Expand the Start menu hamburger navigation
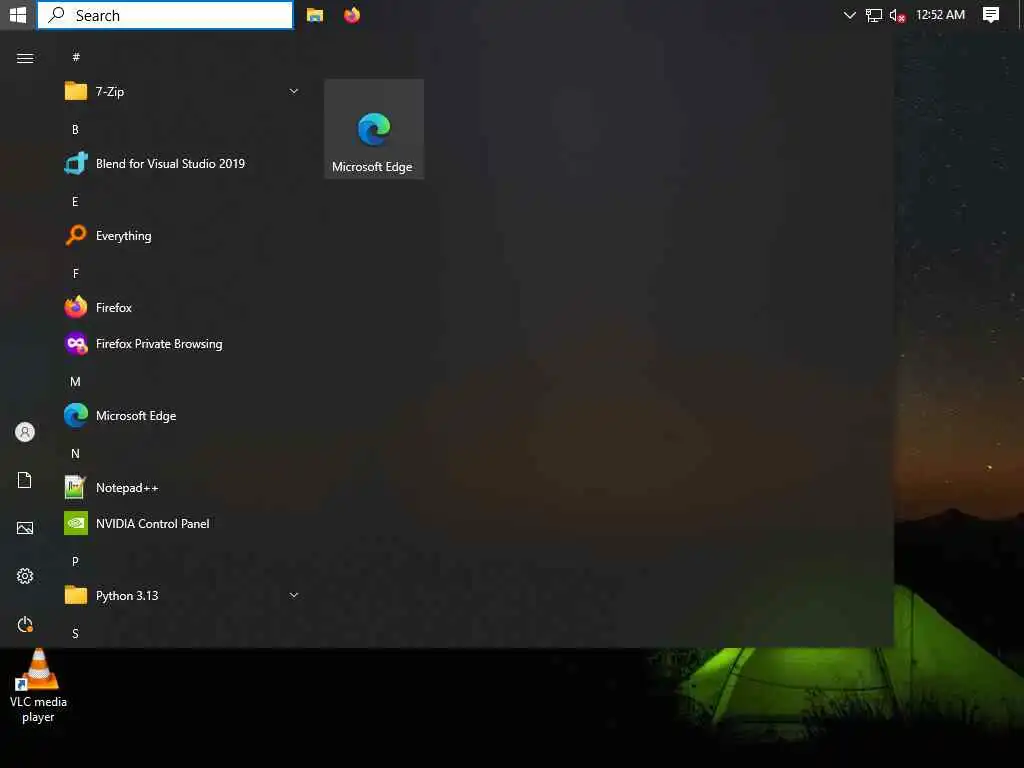This screenshot has height=768, width=1024. (x=25, y=59)
